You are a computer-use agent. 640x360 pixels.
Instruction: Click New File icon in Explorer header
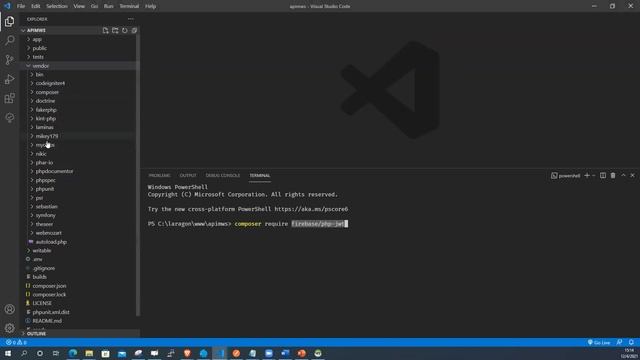coord(105,31)
